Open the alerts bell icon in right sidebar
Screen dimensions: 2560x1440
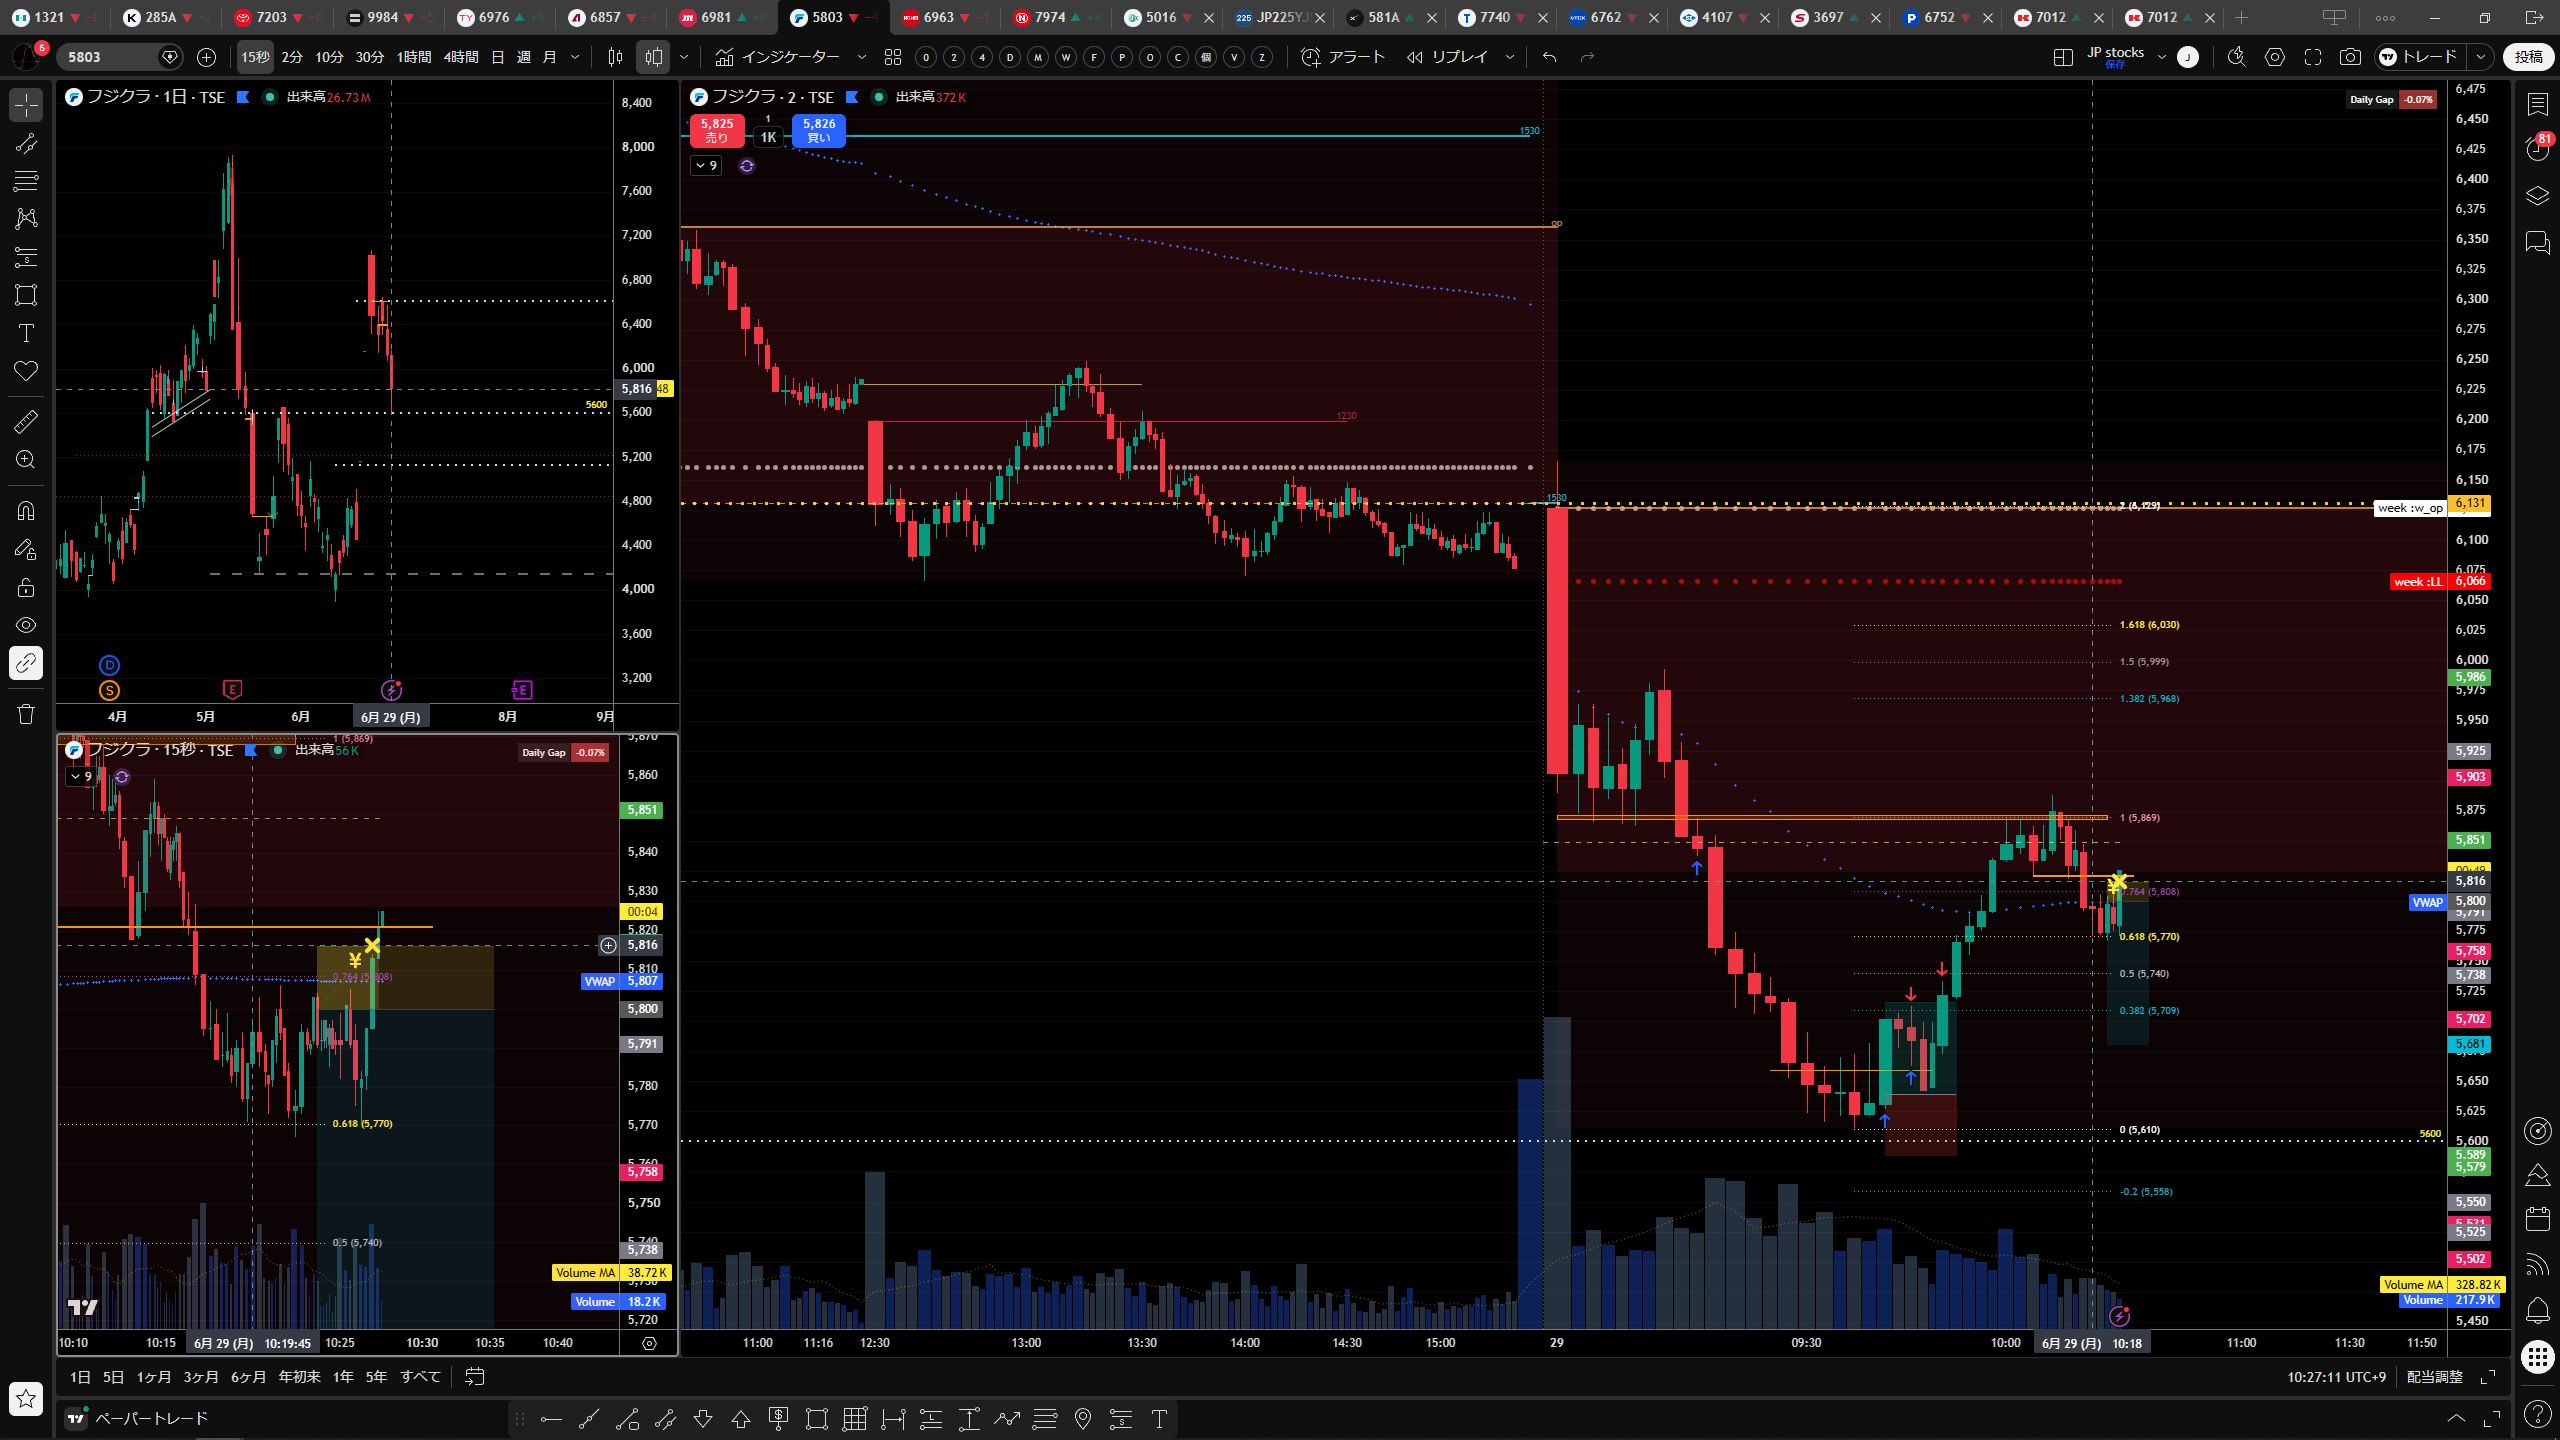[x=2537, y=1311]
